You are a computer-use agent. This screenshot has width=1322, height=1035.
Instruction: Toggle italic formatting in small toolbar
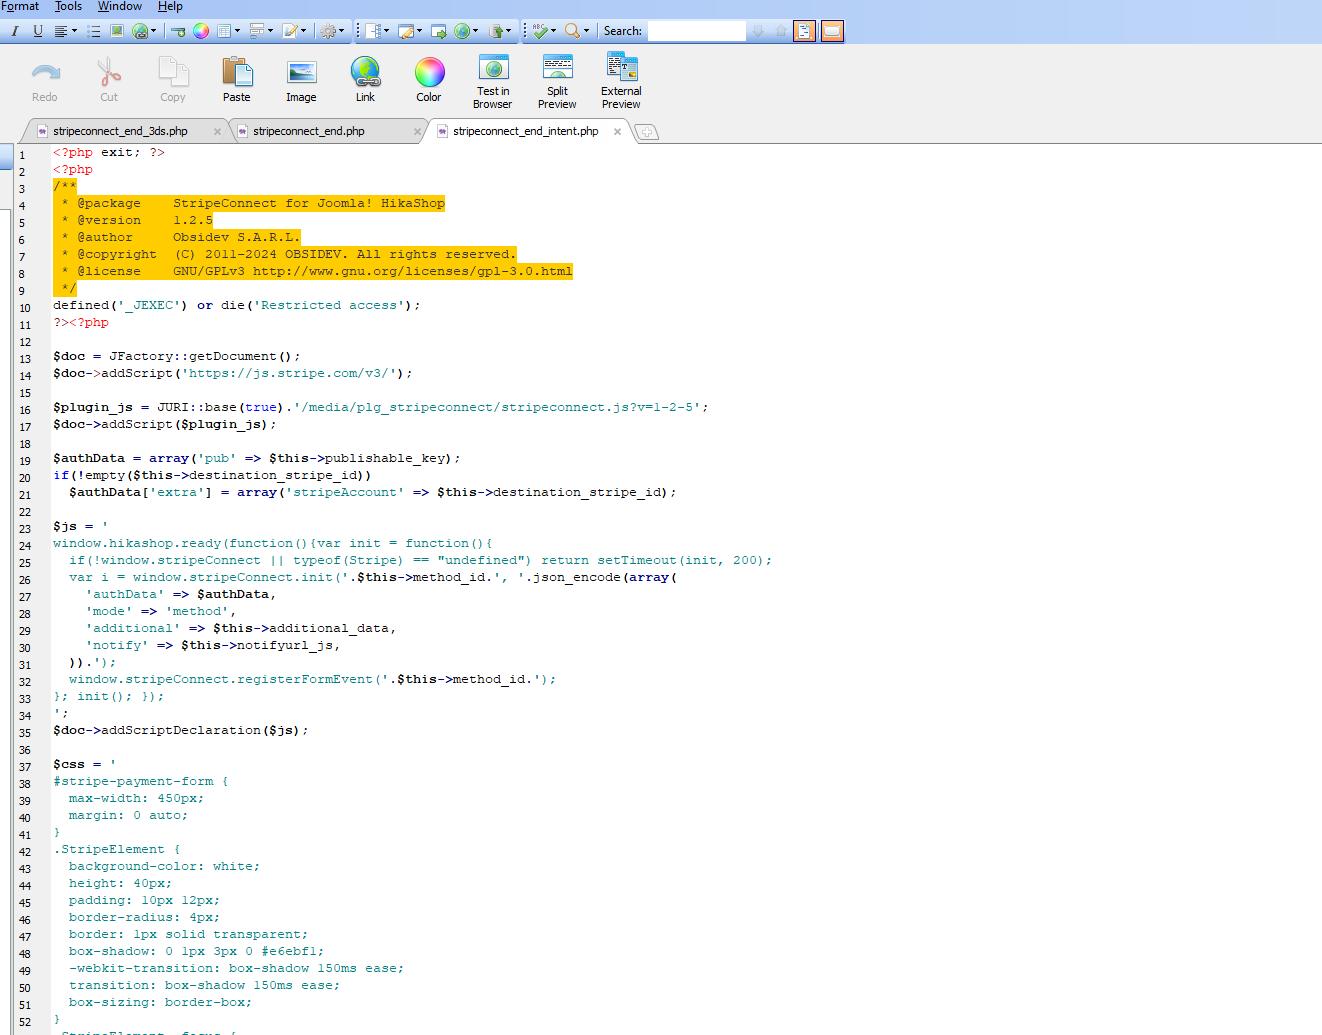coord(15,31)
